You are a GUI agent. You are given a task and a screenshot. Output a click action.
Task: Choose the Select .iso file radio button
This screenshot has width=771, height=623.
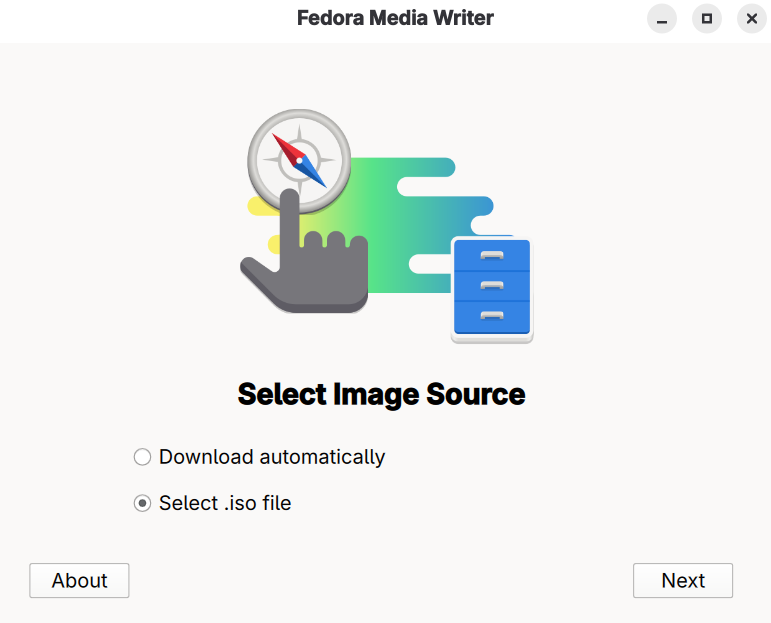142,503
